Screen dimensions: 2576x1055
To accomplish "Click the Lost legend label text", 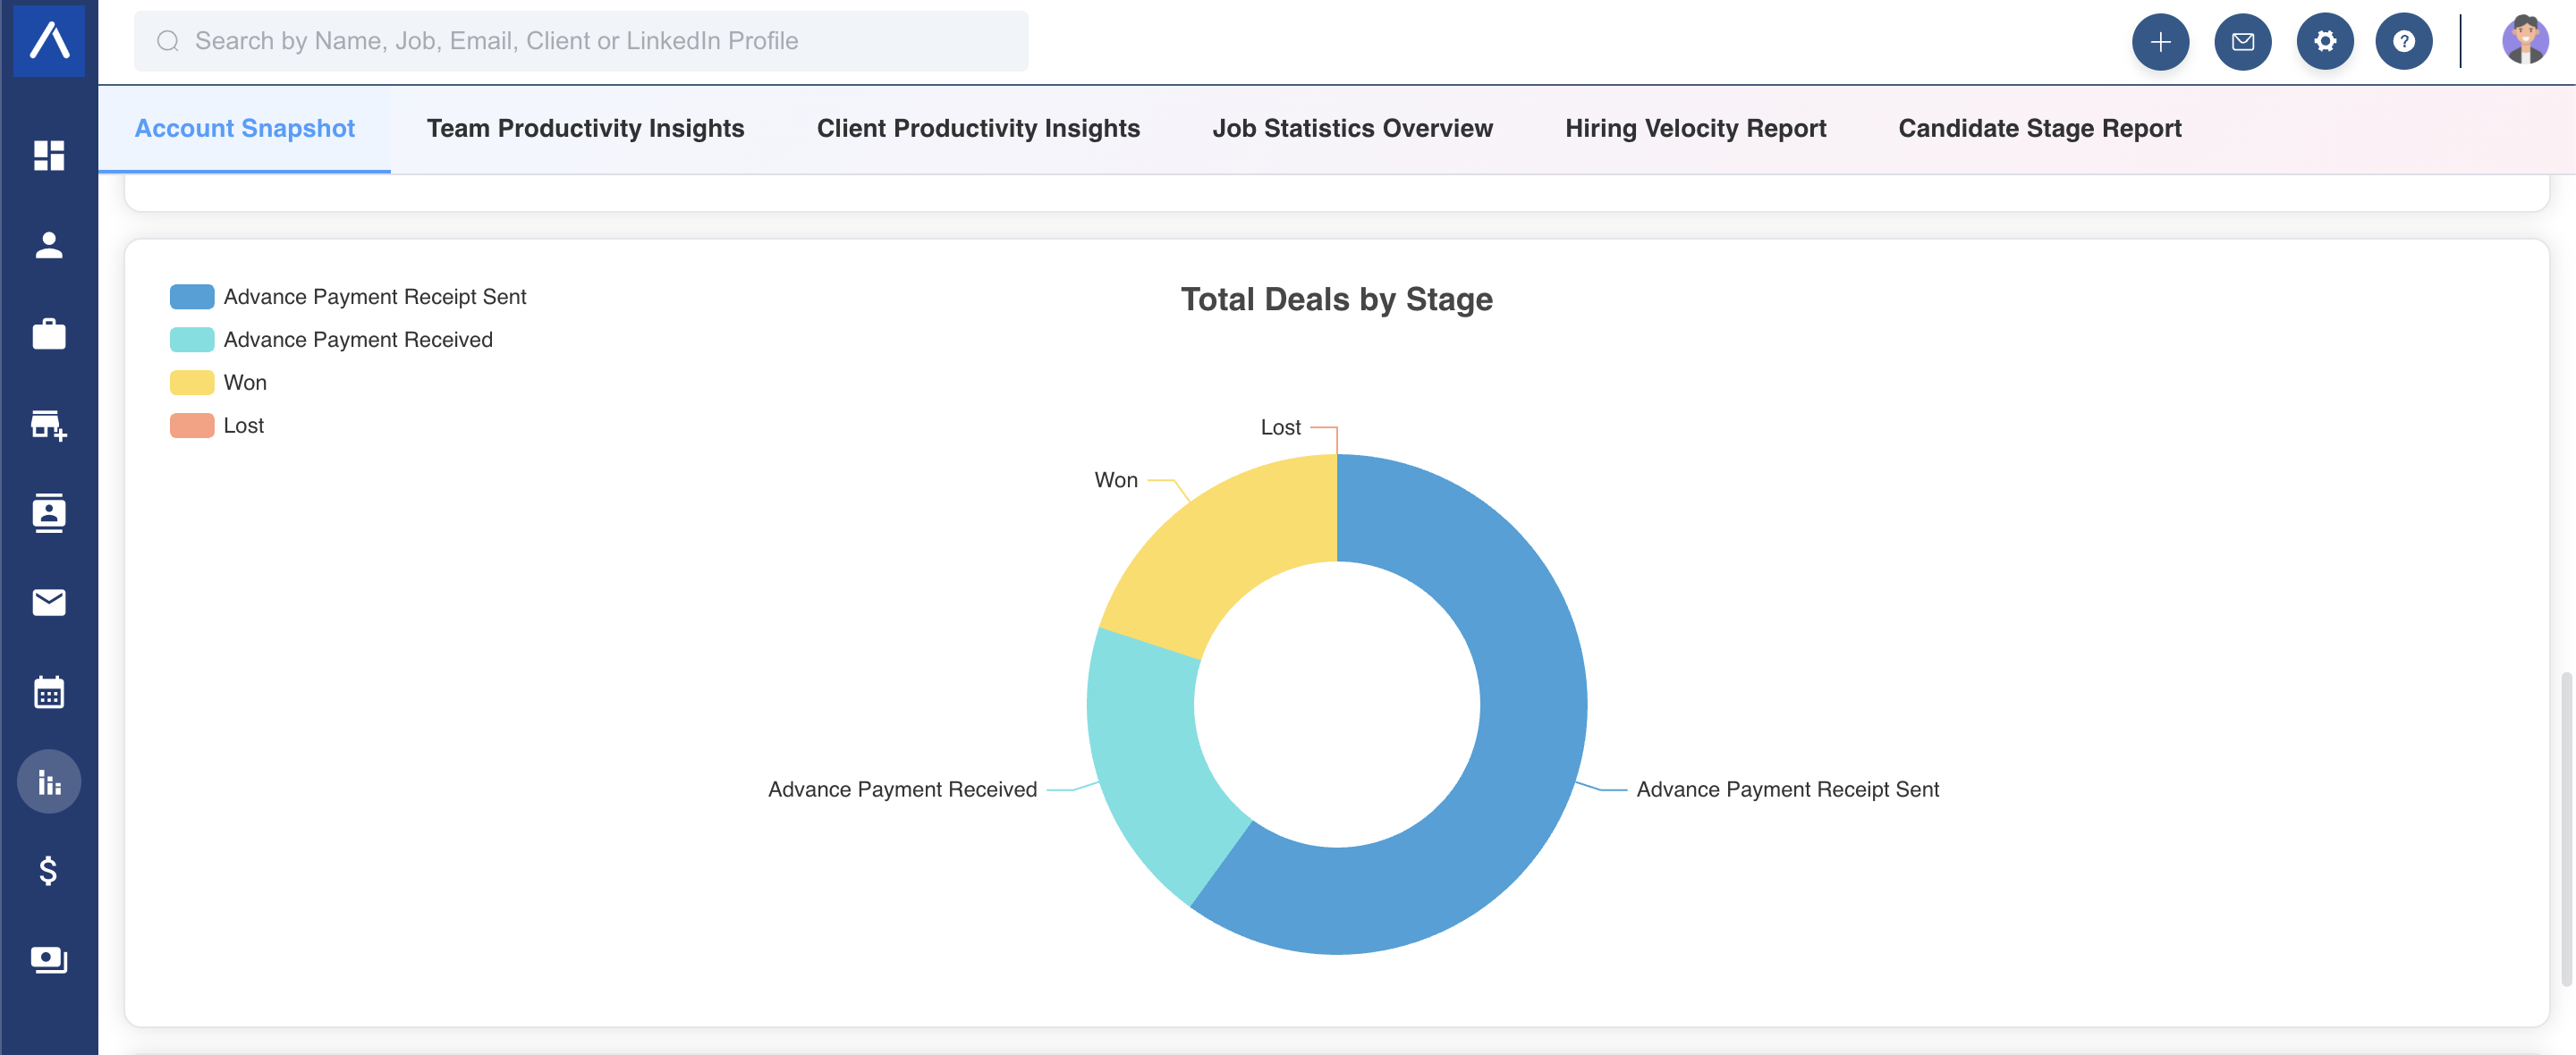I will [244, 426].
